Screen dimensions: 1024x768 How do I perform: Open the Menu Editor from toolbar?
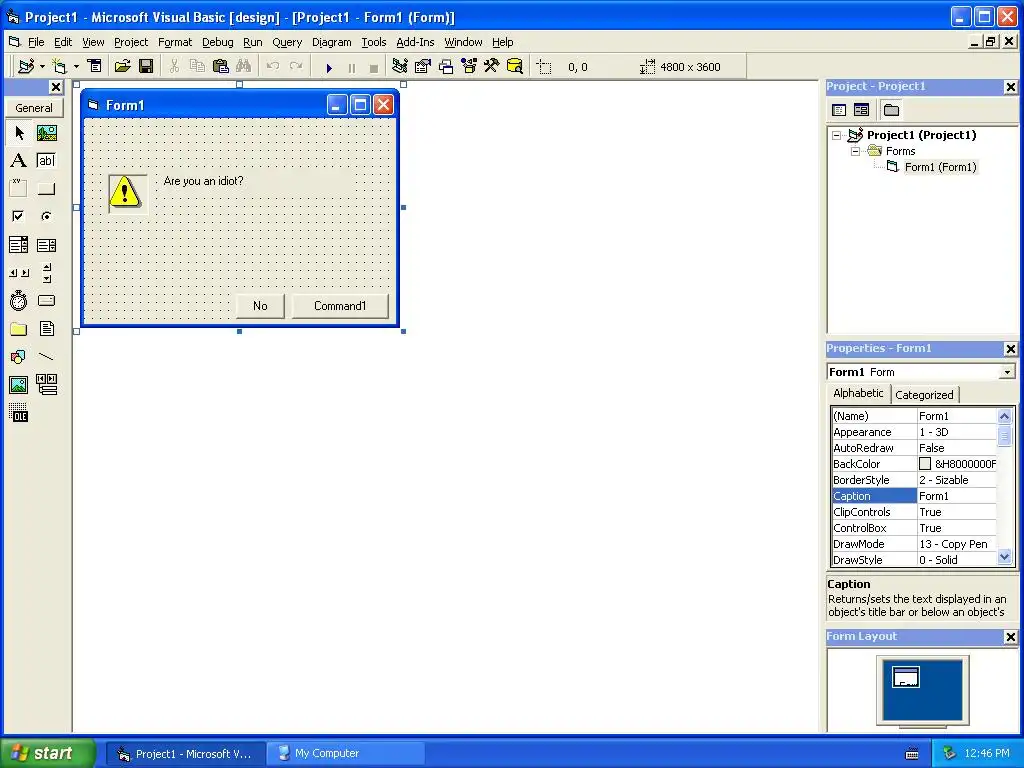point(95,66)
